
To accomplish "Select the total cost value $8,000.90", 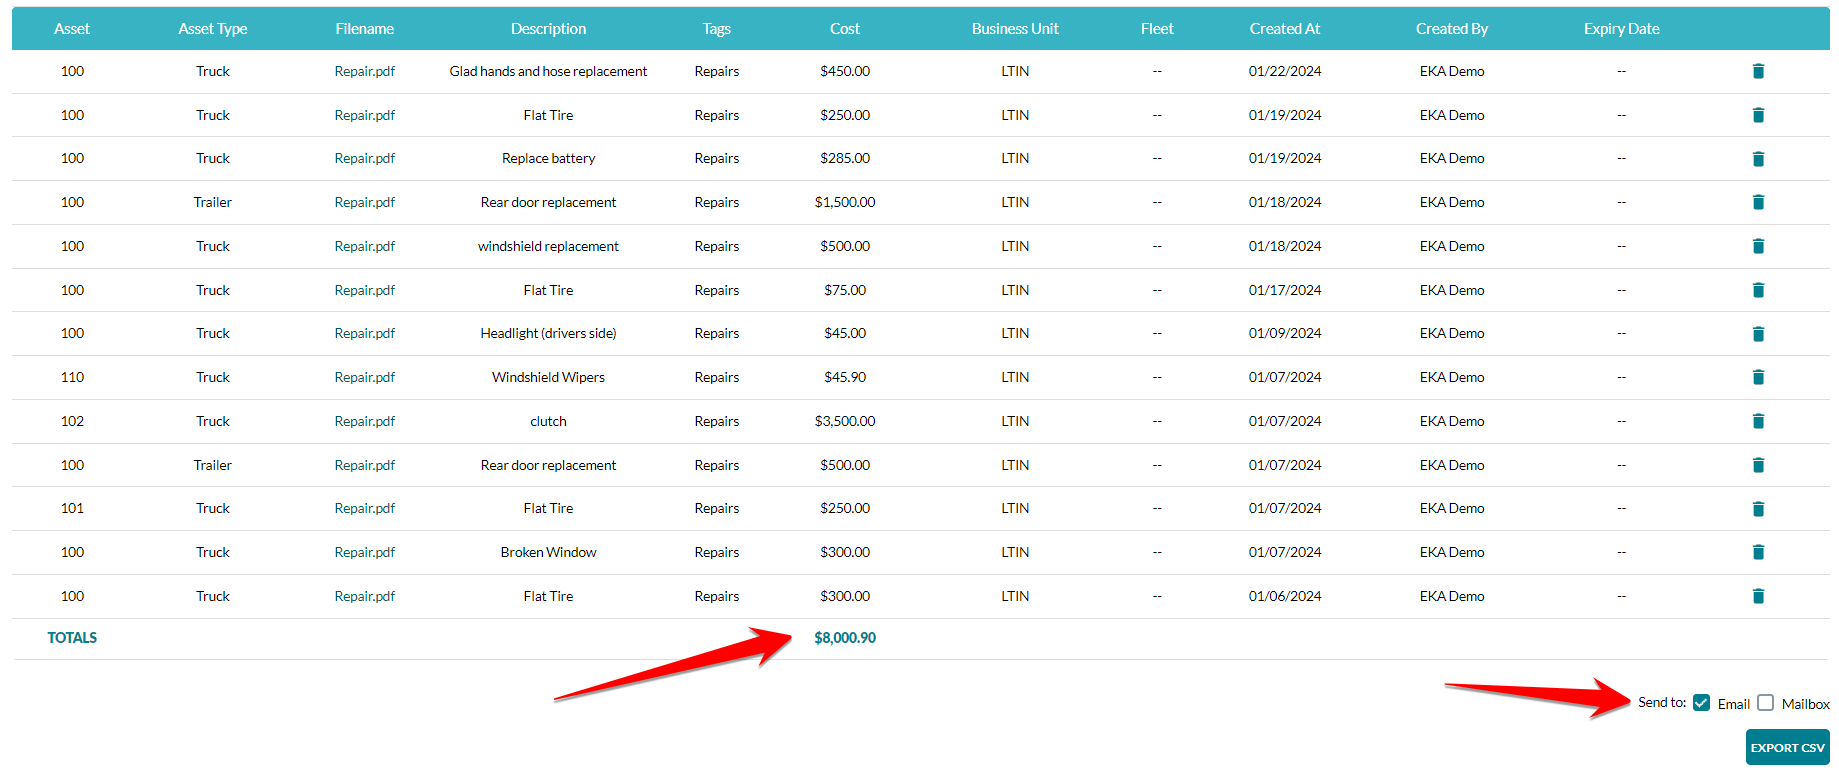I will (845, 638).
